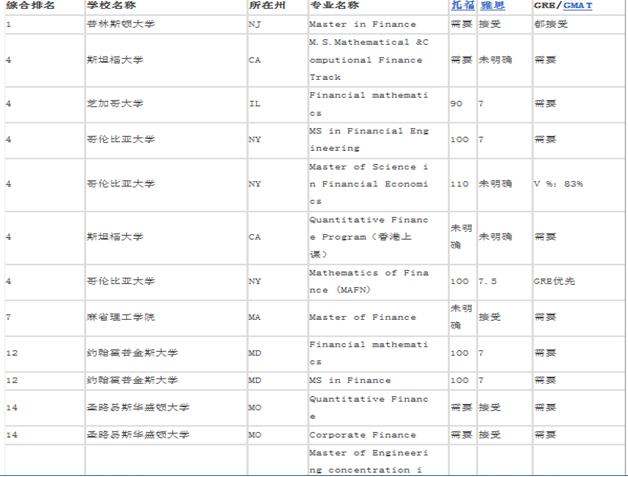
Task: Open the 托福 header link
Action: 461,6
